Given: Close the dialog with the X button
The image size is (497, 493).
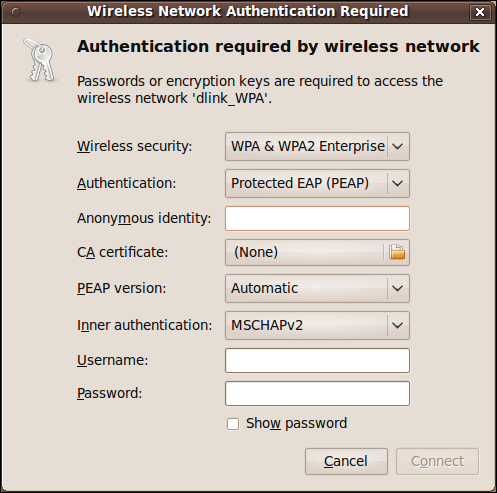Looking at the screenshot, I should coord(480,12).
